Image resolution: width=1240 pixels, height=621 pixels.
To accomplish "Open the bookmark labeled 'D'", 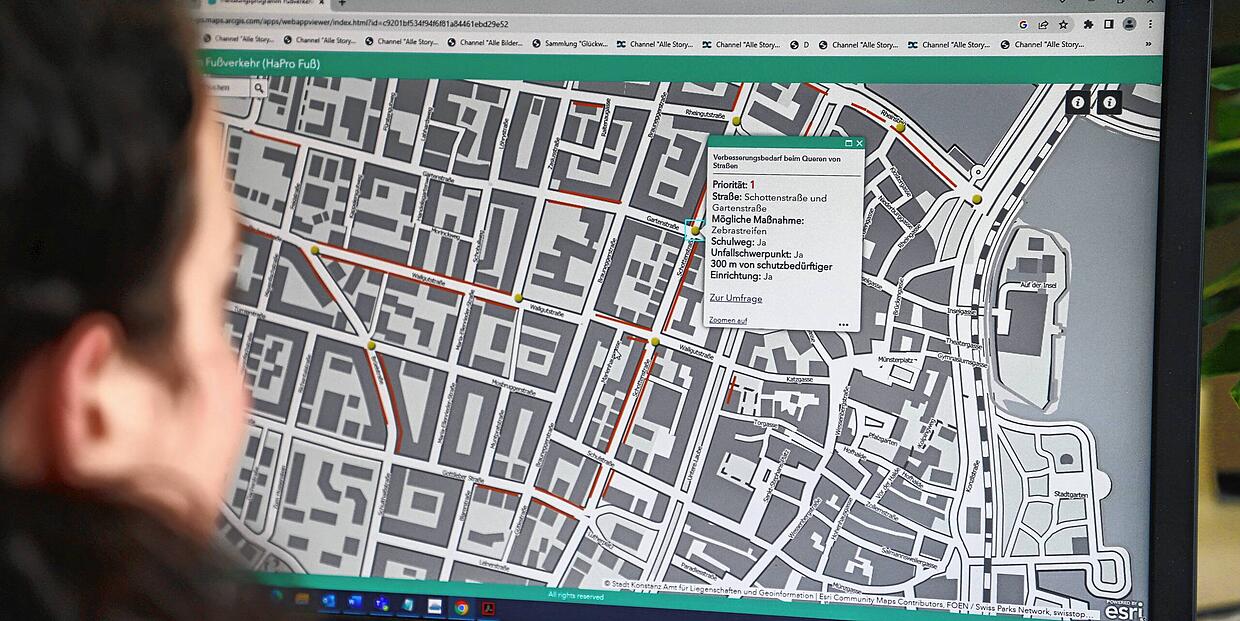I will pos(800,45).
